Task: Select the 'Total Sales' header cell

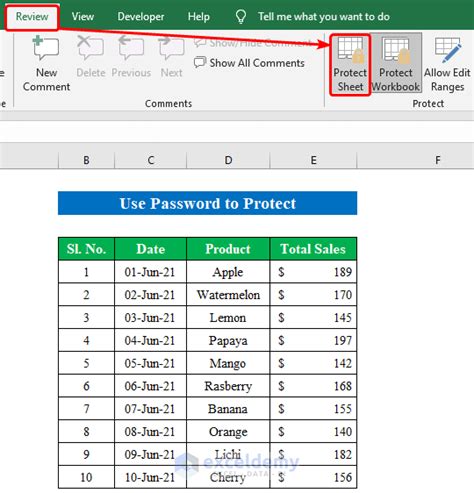Action: (x=313, y=249)
